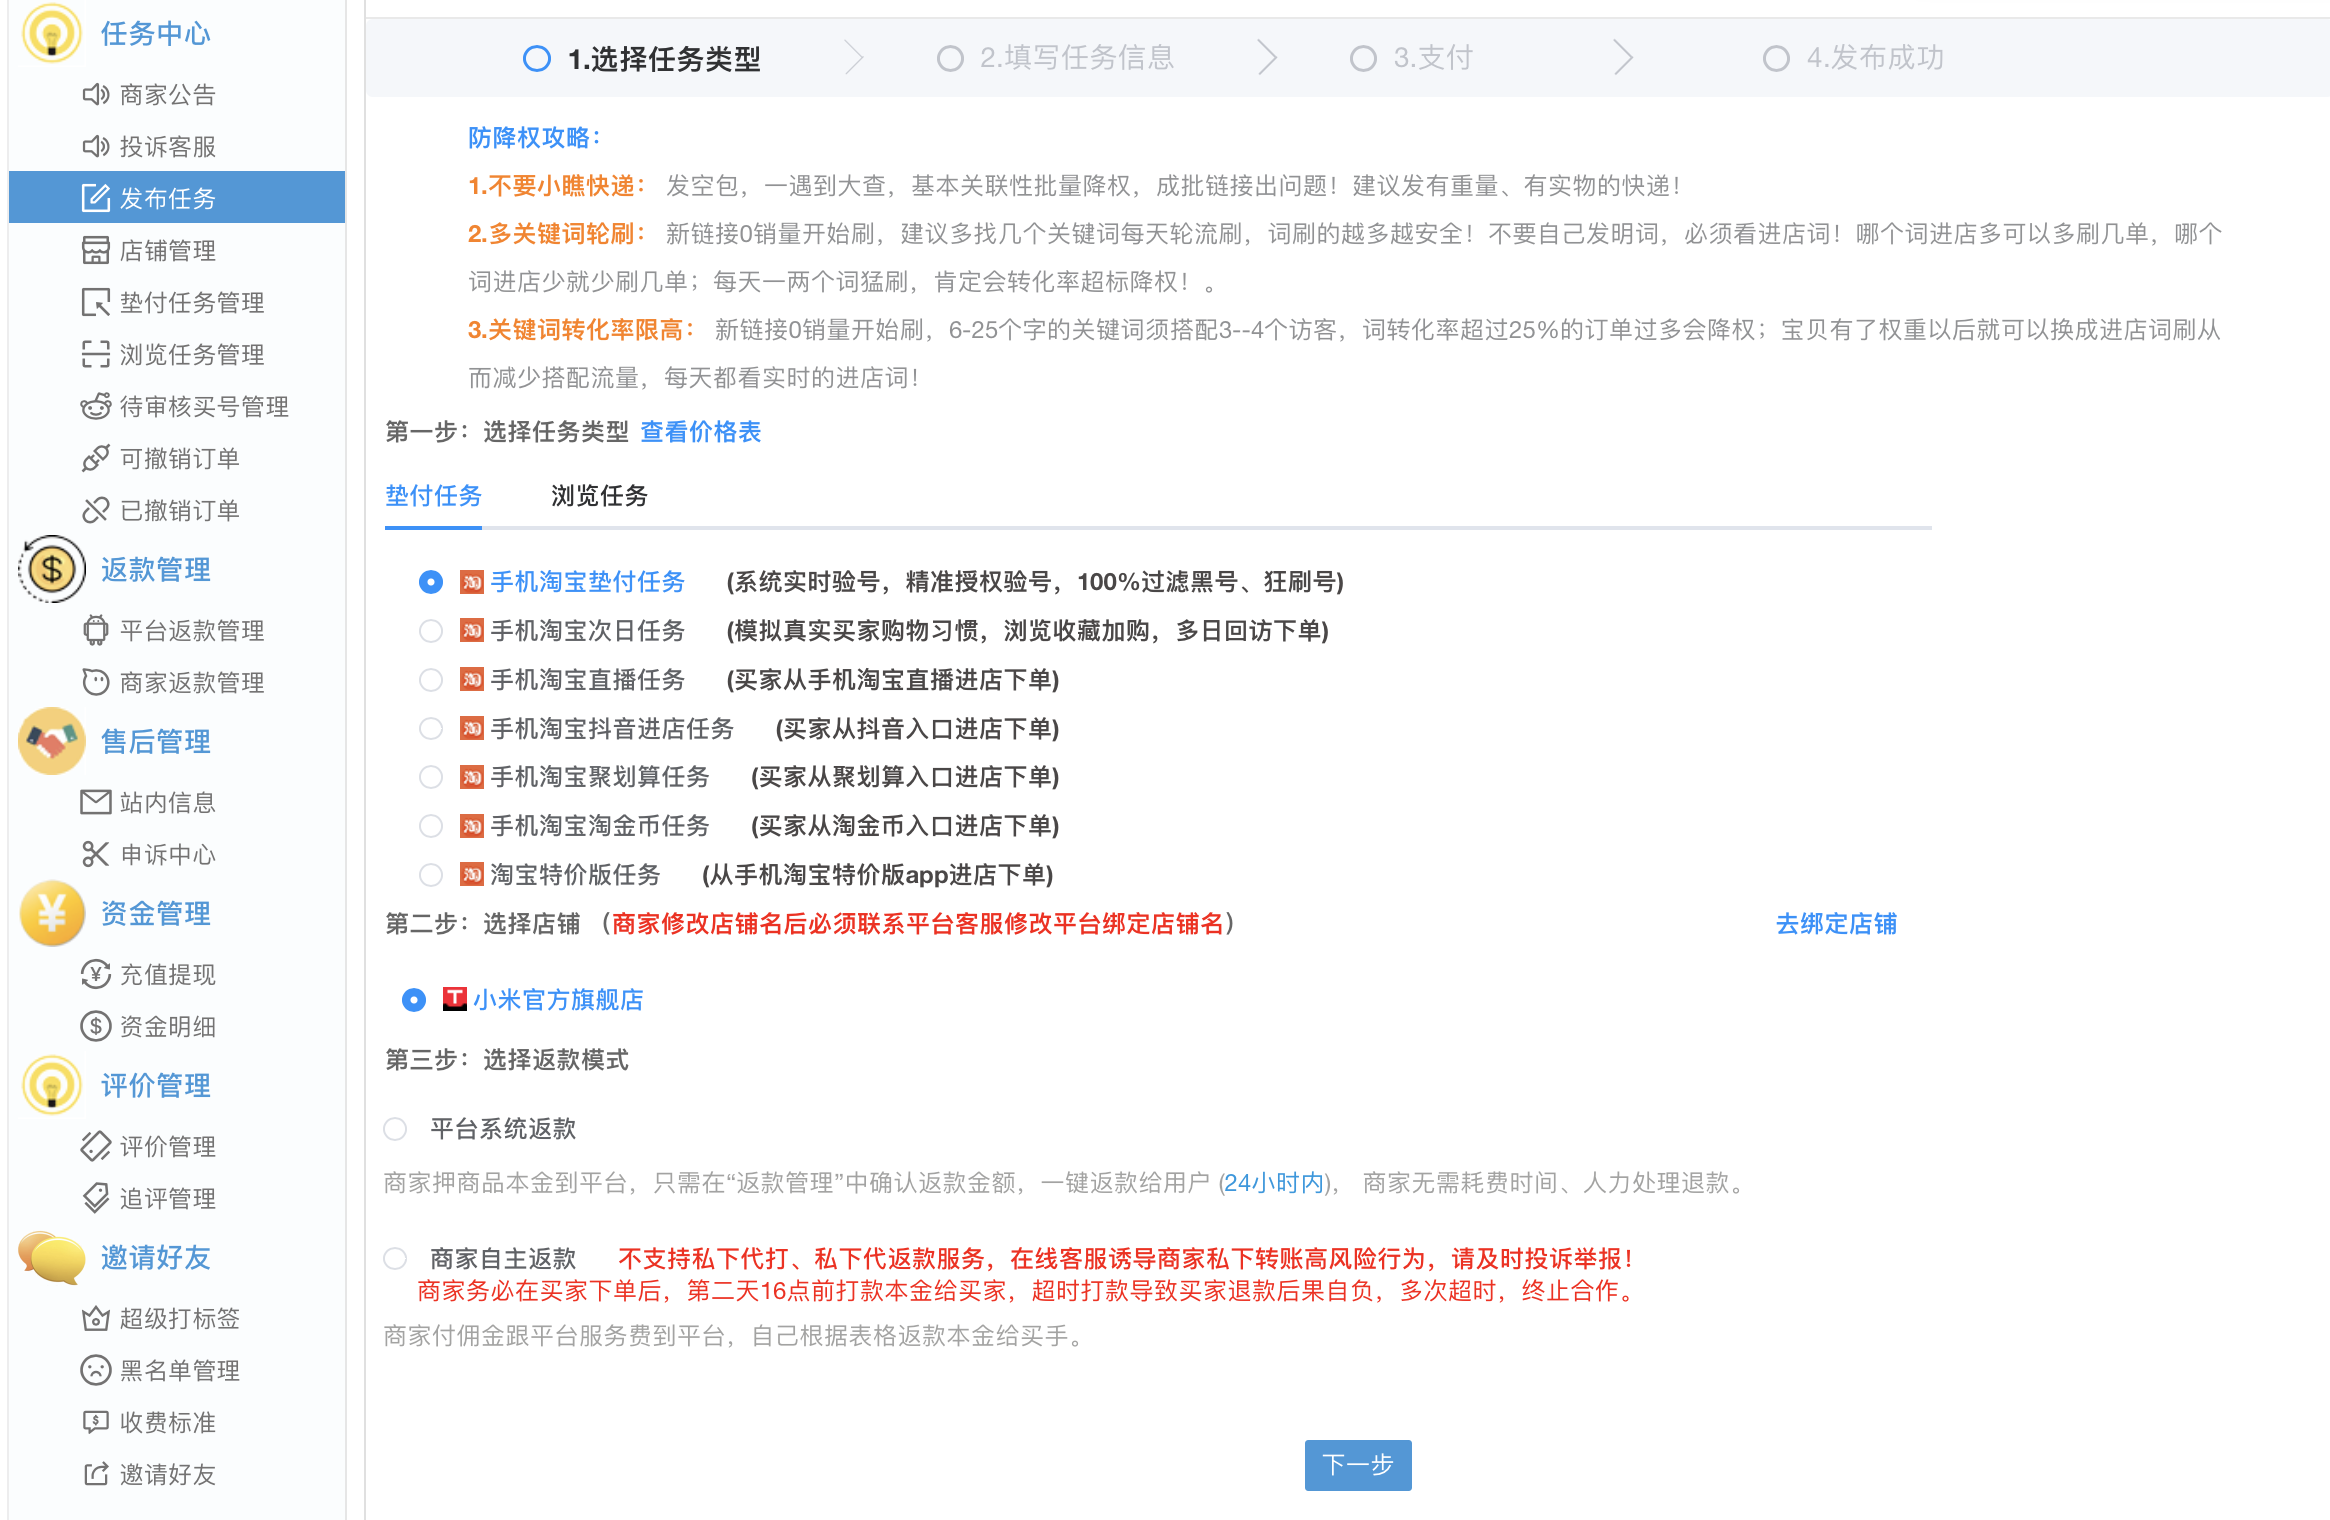Click the icon beside 平台返款管理

(x=95, y=630)
